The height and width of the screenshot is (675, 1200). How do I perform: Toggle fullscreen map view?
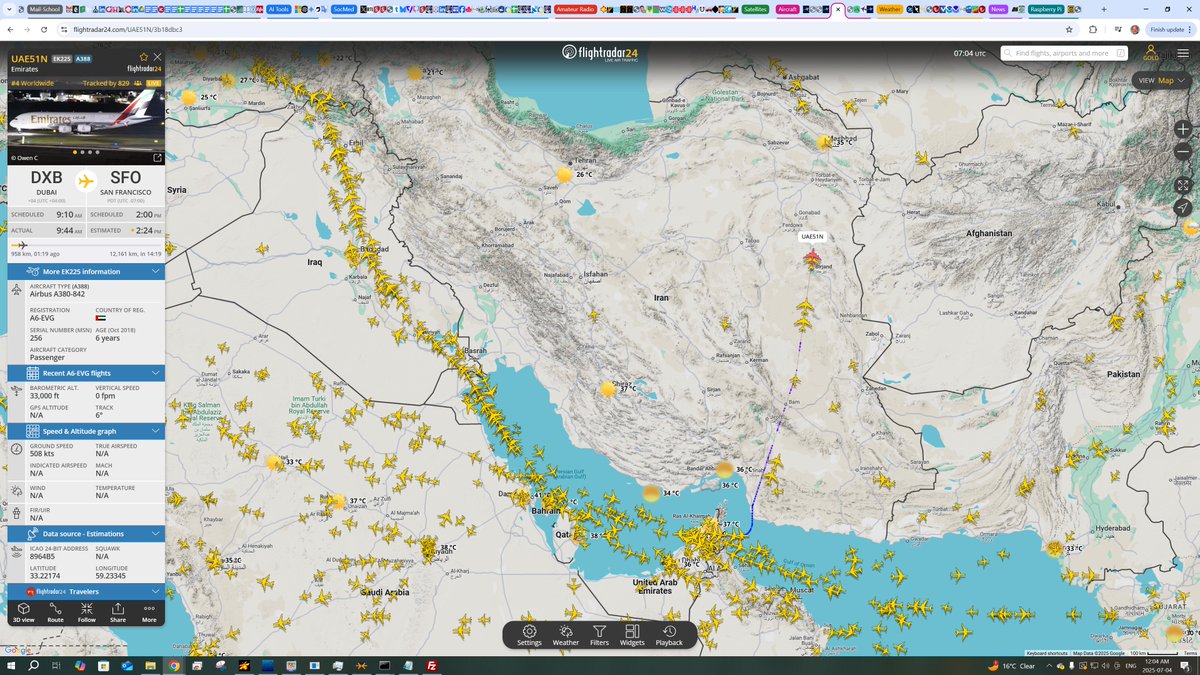click(x=1183, y=185)
